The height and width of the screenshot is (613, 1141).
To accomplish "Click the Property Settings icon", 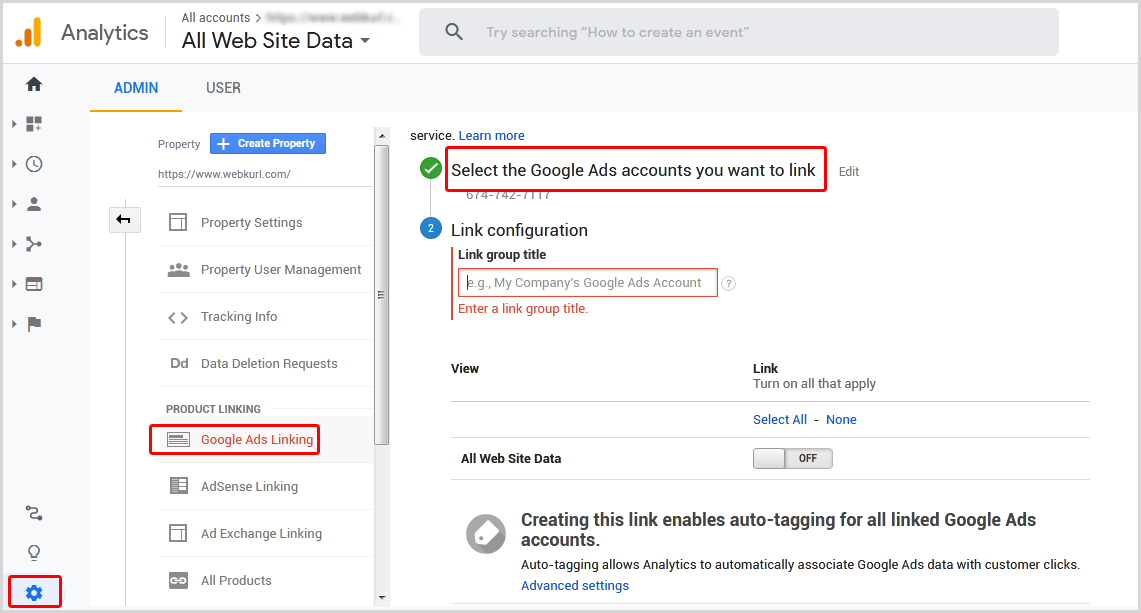I will 178,222.
